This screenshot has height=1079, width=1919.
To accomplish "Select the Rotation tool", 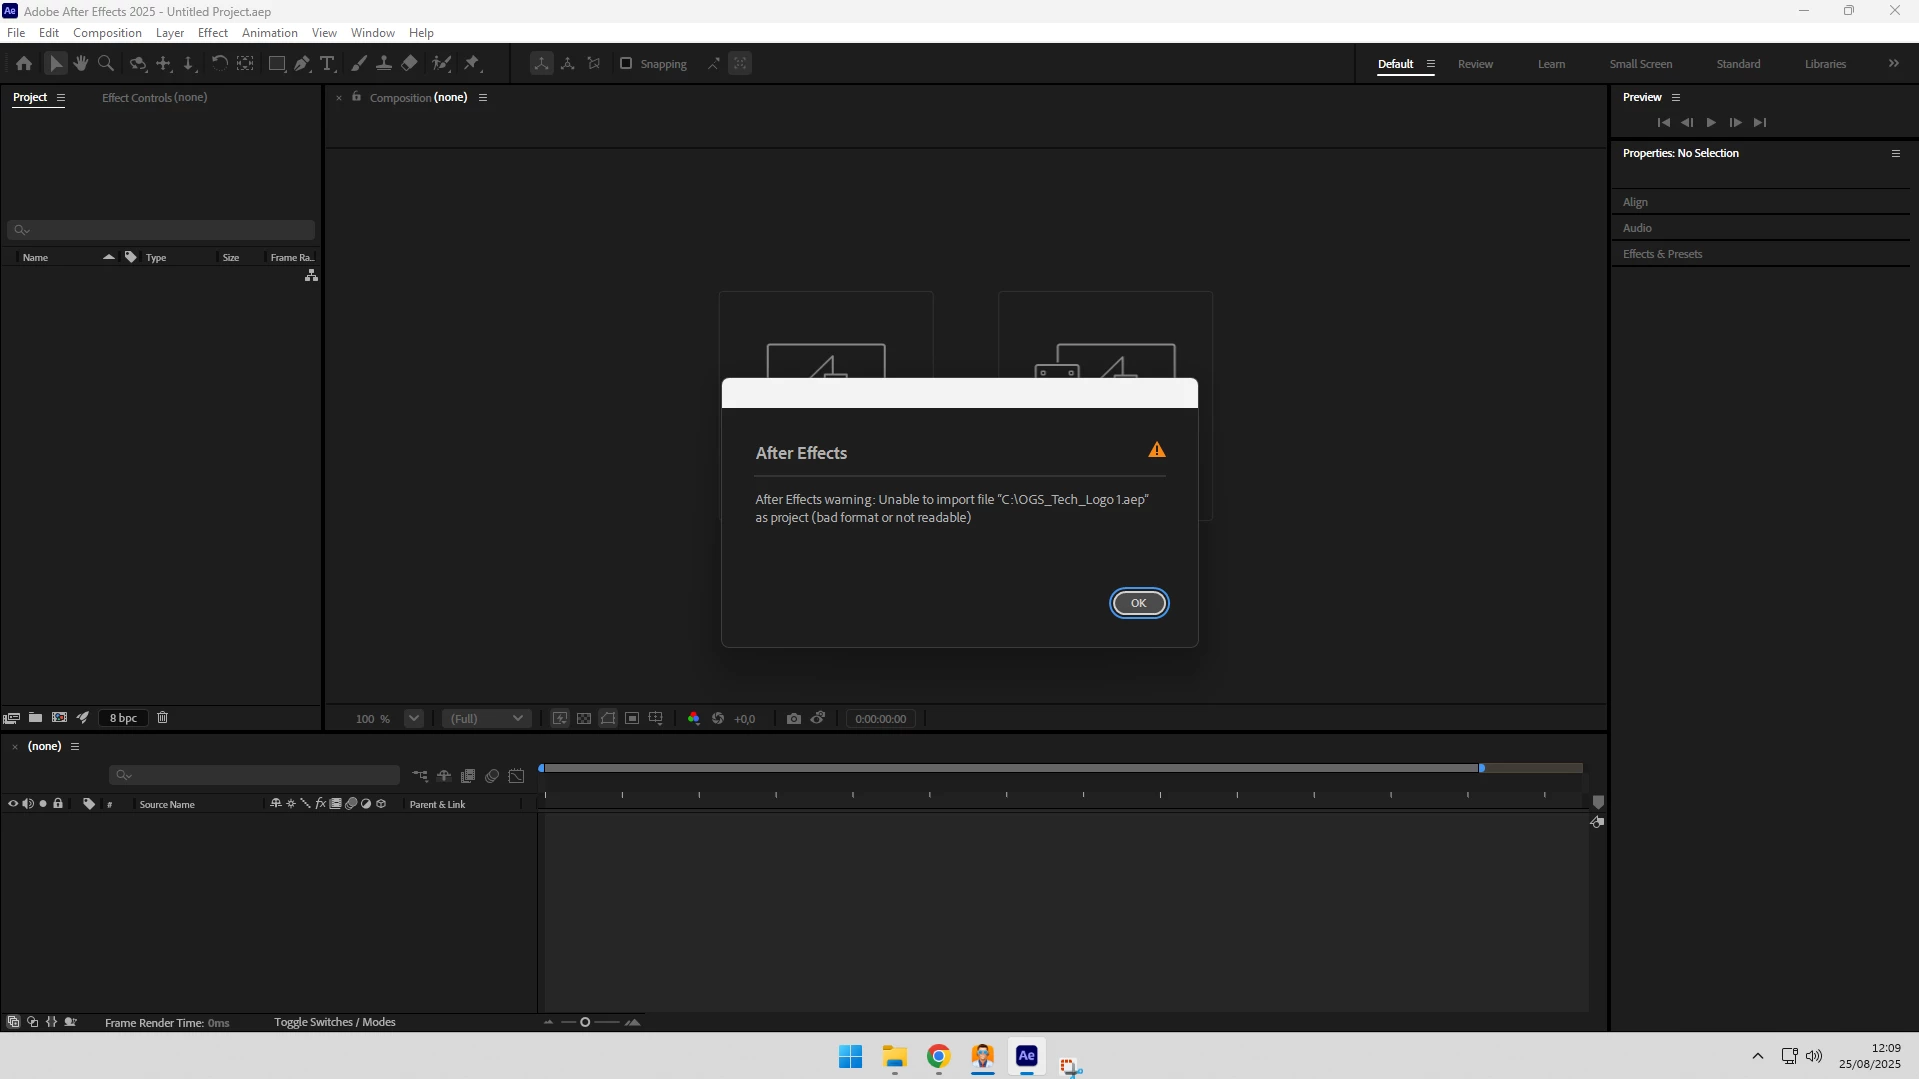I will 220,64.
